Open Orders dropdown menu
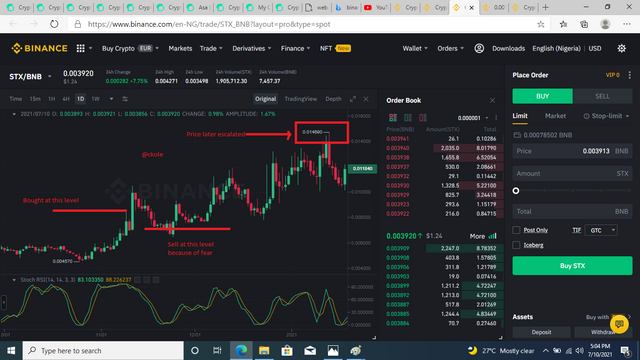Screen dimensions: 640x360 point(451,48)
